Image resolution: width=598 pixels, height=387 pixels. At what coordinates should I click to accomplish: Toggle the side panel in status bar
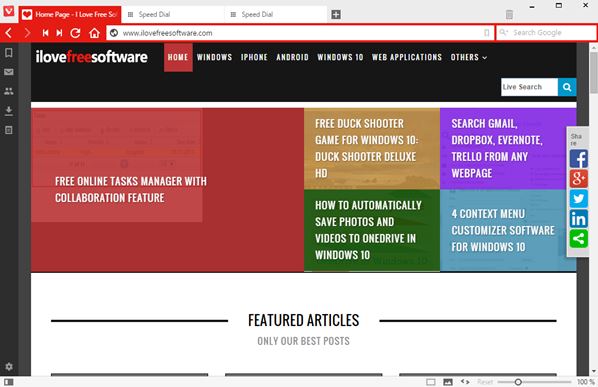coord(8,382)
